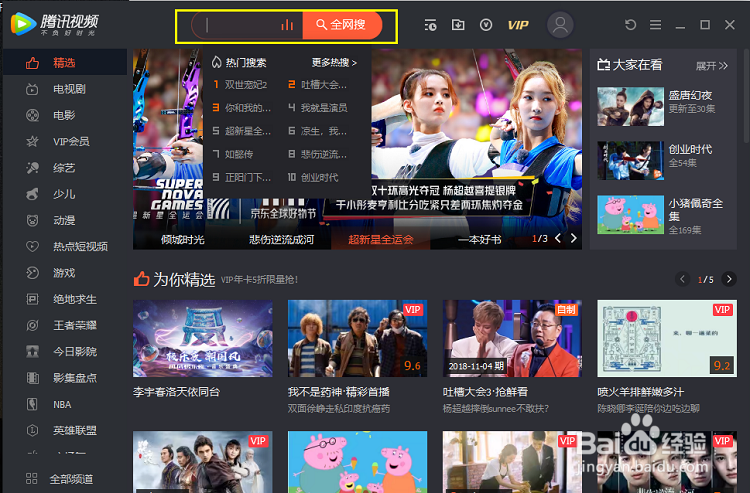This screenshot has height=493, width=750.
Task: Click the voice search bars icon in search box
Action: [287, 25]
